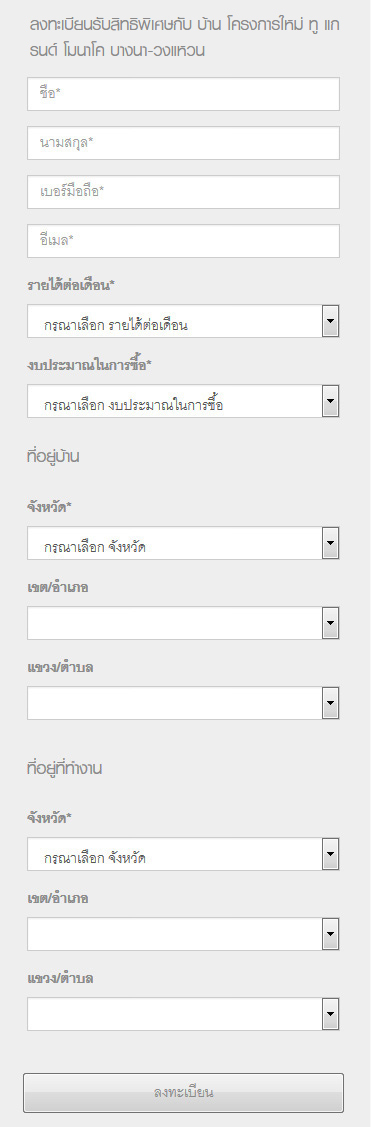Image resolution: width=371 pixels, height=1127 pixels.
Task: Click into the อีเมล email field
Action: click(x=183, y=241)
